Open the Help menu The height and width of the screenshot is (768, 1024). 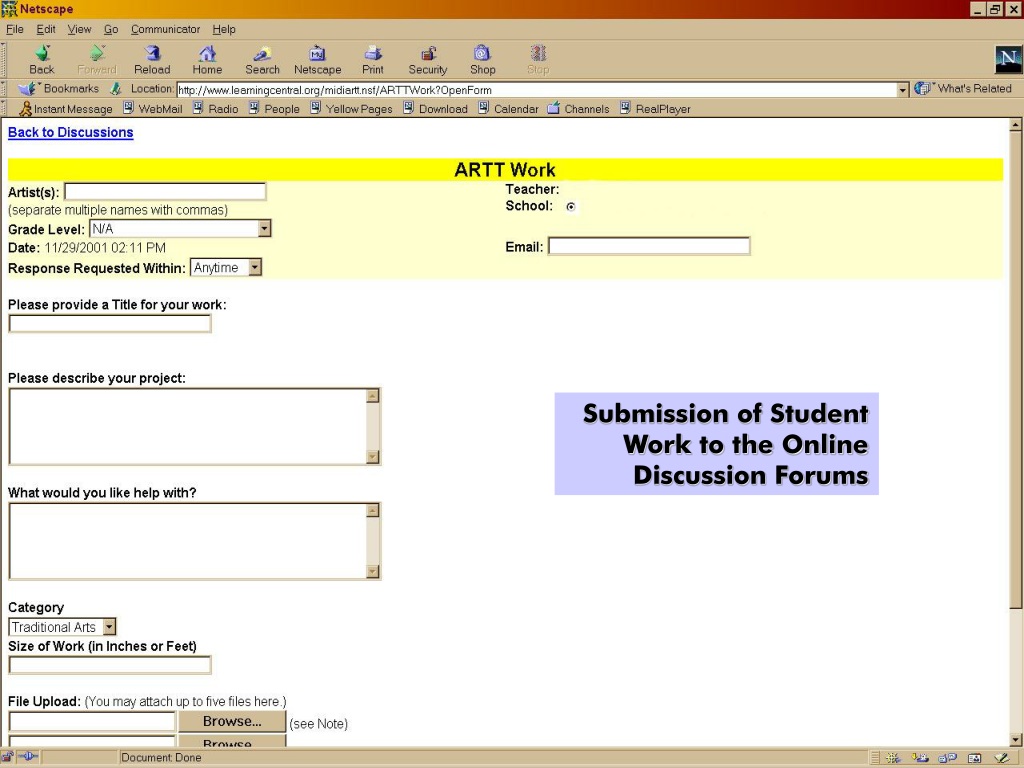223,29
